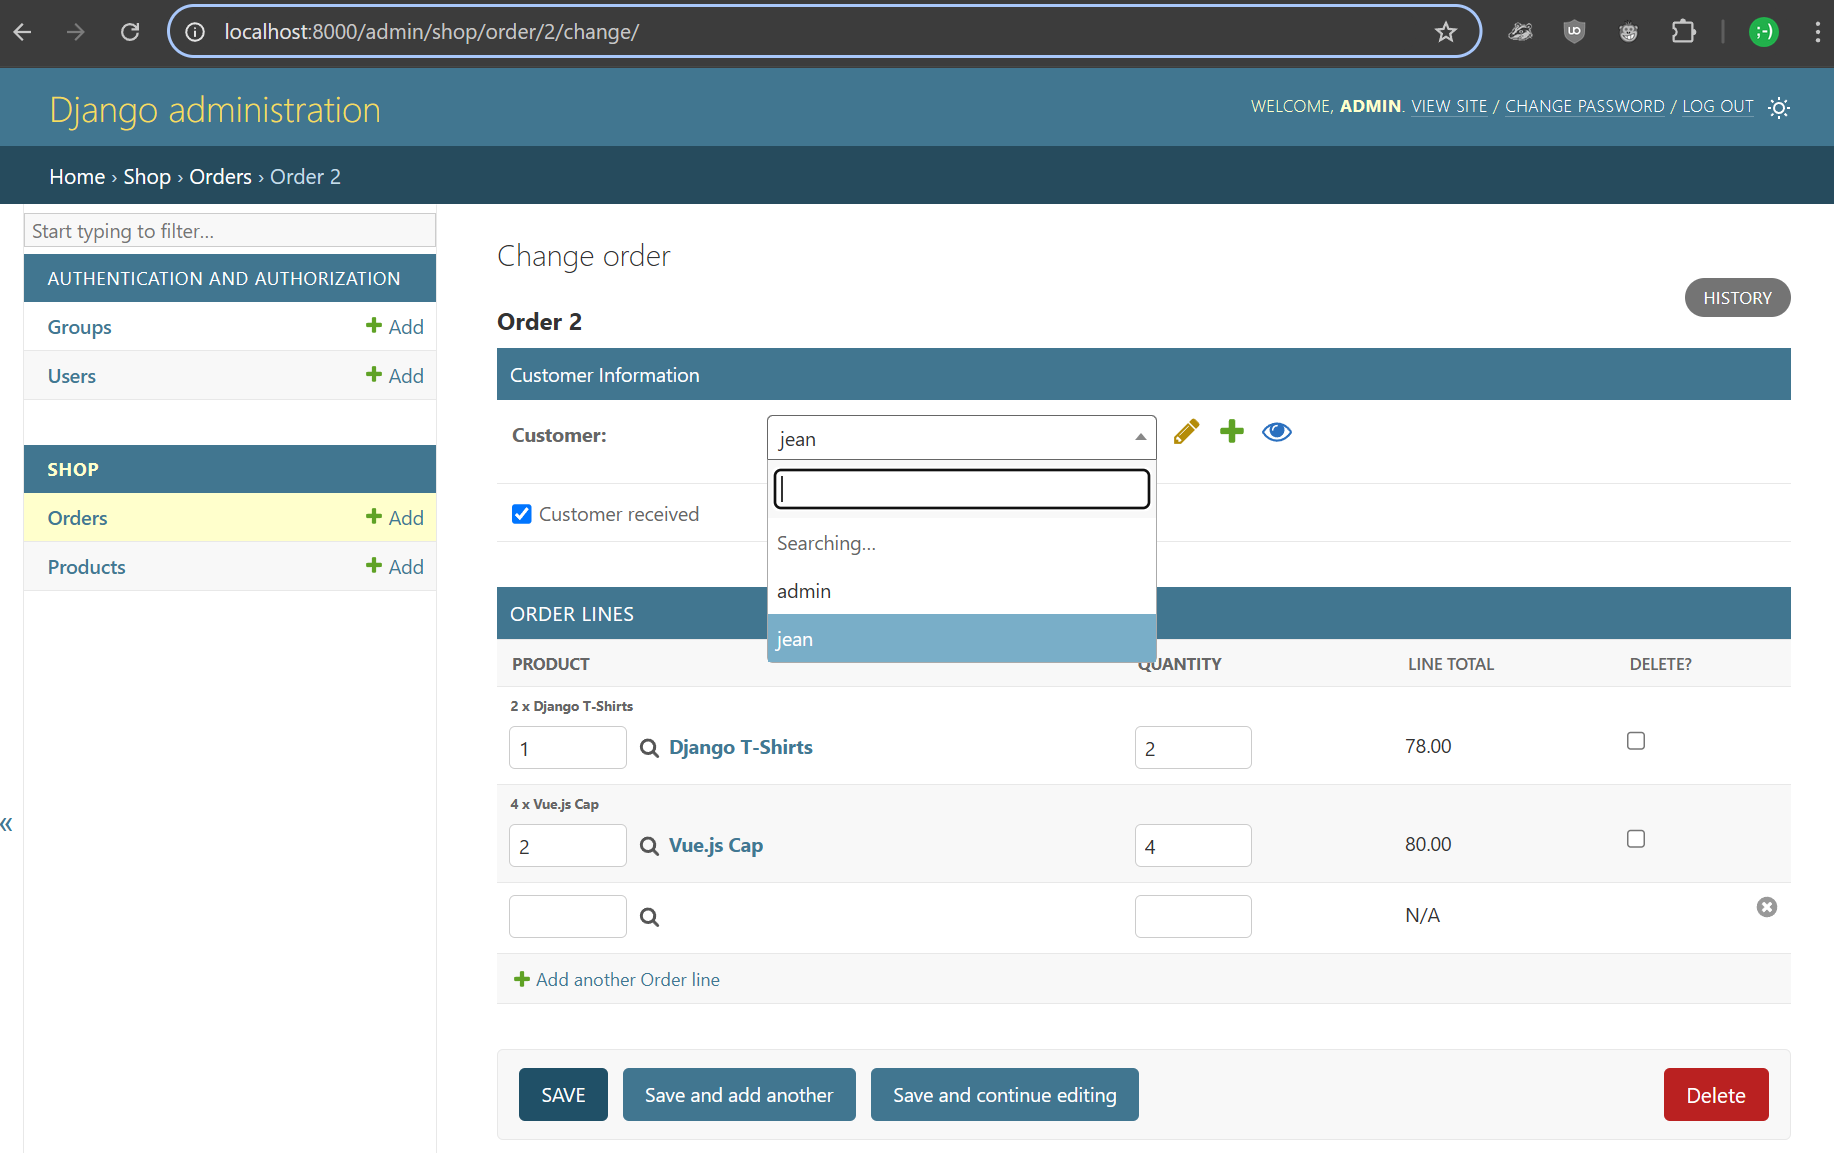Check delete box for Vue.js Cap line
Image resolution: width=1834 pixels, height=1153 pixels.
click(1635, 839)
